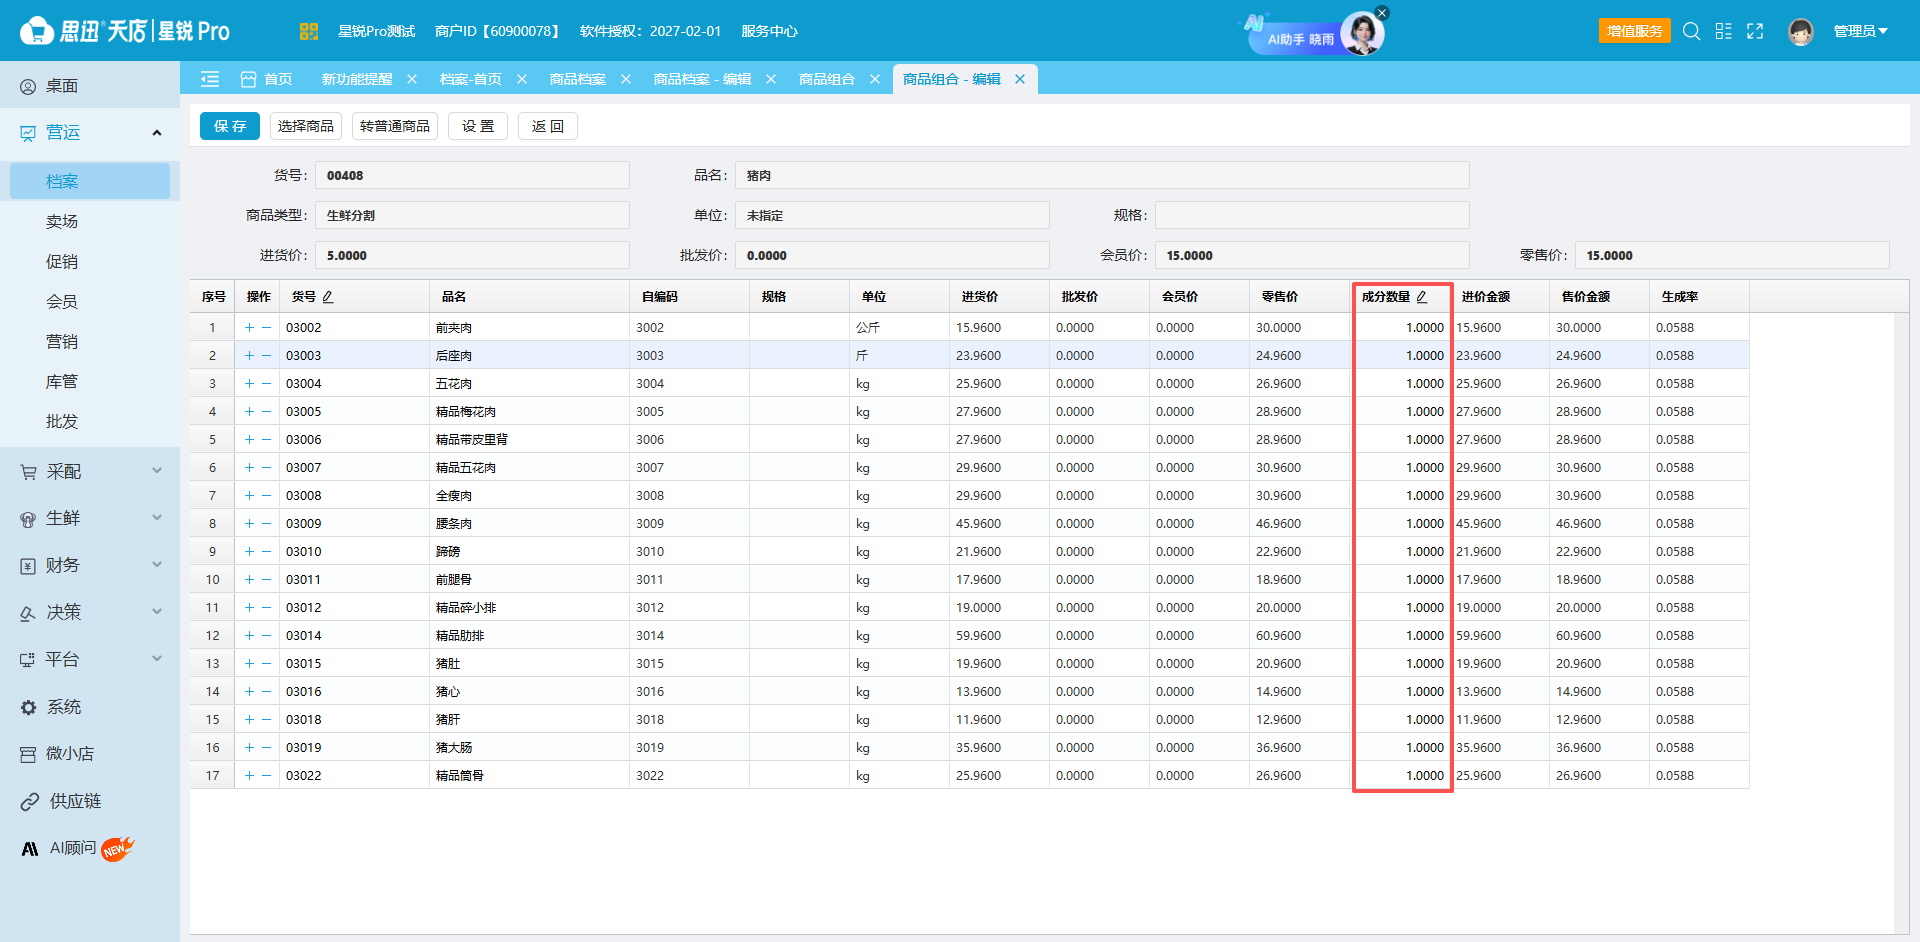The height and width of the screenshot is (942, 1920).
Task: Click 成分数量 cell in row 五花肉
Action: [x=1402, y=383]
